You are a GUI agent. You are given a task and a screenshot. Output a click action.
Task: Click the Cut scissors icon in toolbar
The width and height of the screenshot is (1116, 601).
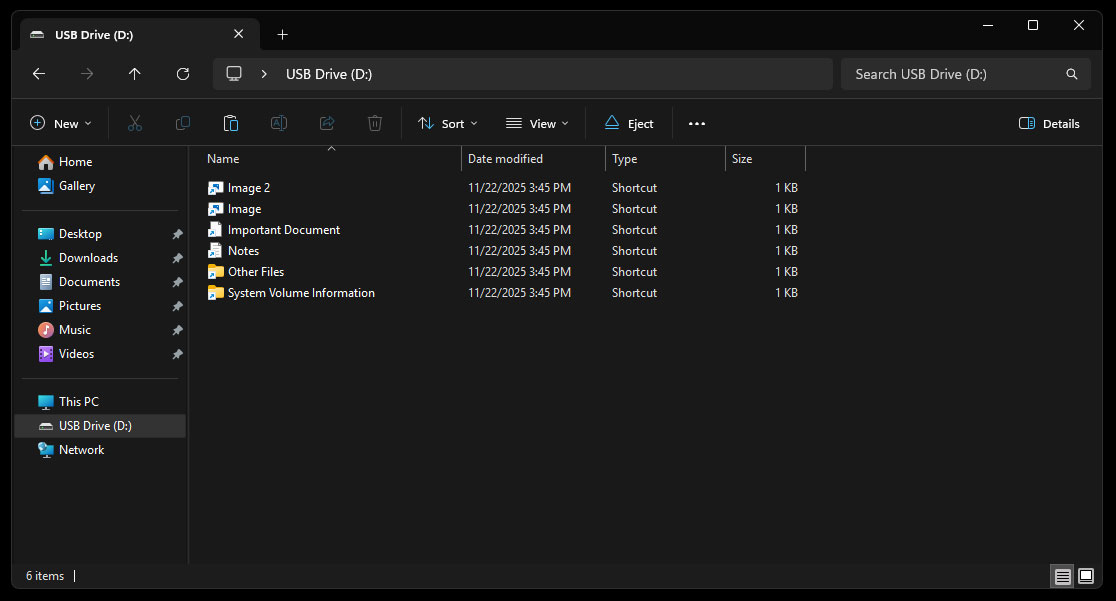[135, 123]
